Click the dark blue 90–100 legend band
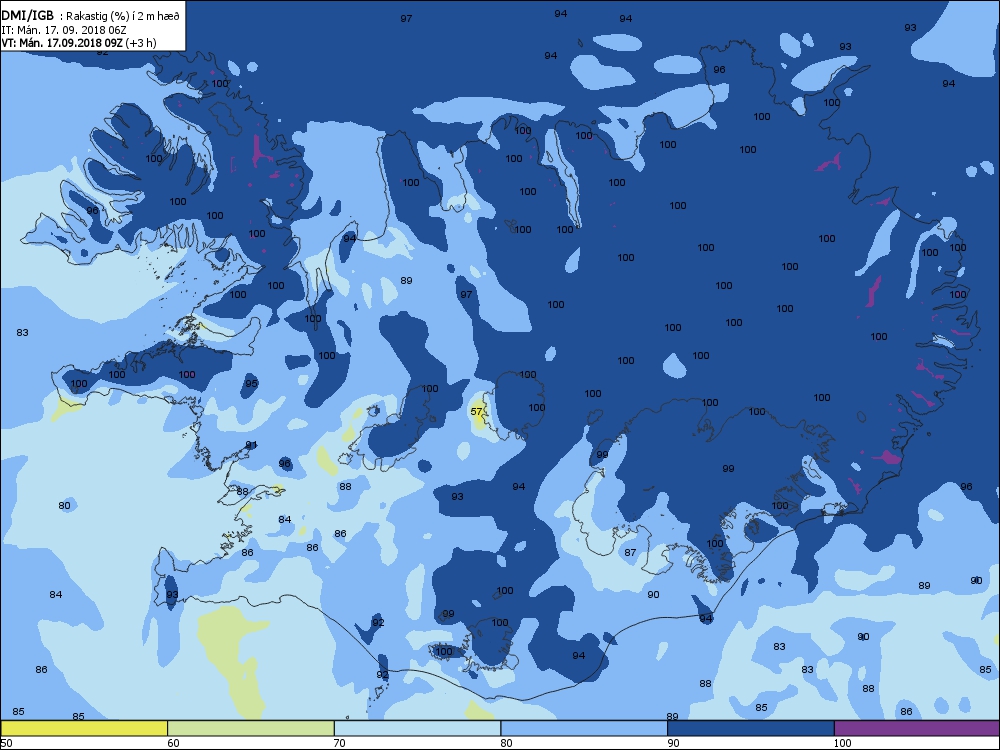The height and width of the screenshot is (750, 1000). click(x=751, y=728)
